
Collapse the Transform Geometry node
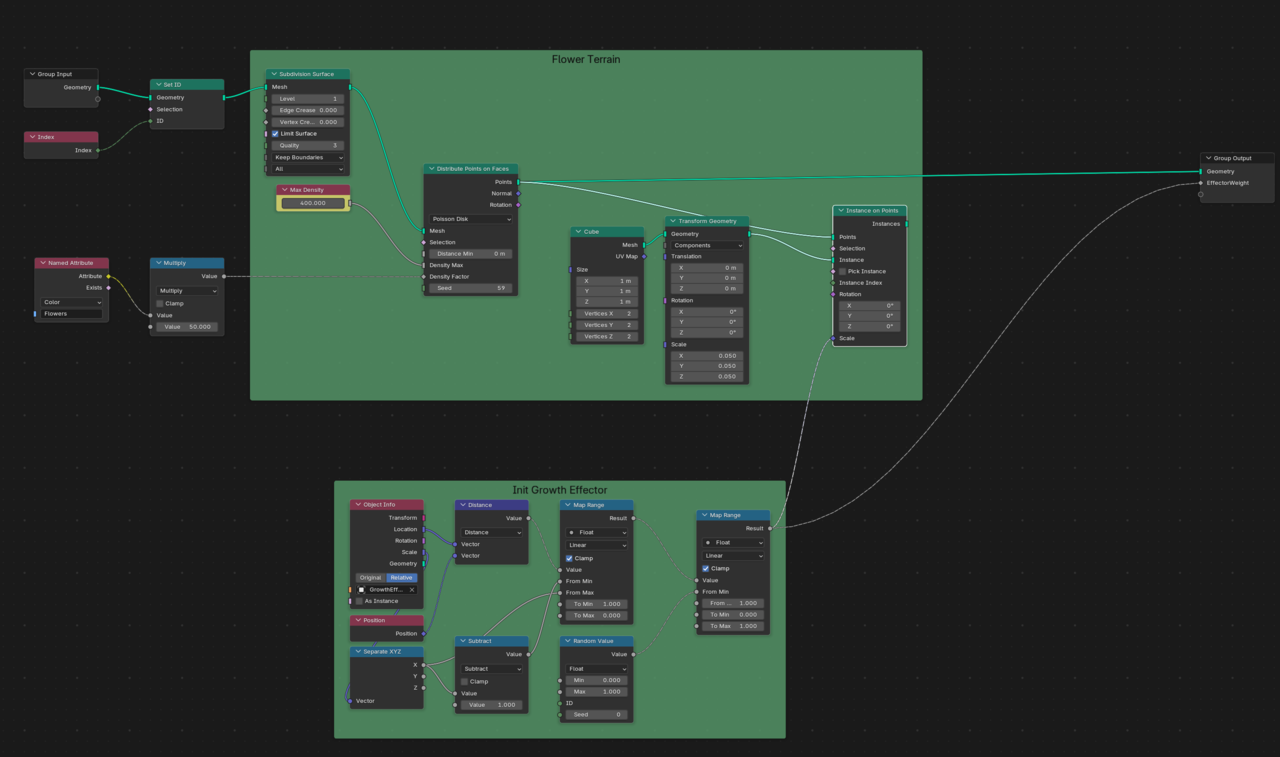[672, 221]
